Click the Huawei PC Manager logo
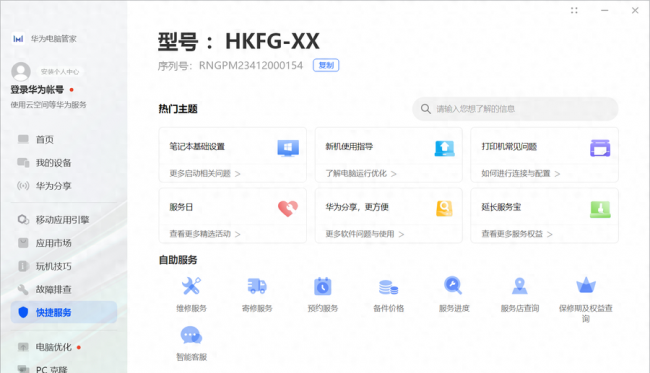Viewport: 650px width, 373px height. [18, 39]
